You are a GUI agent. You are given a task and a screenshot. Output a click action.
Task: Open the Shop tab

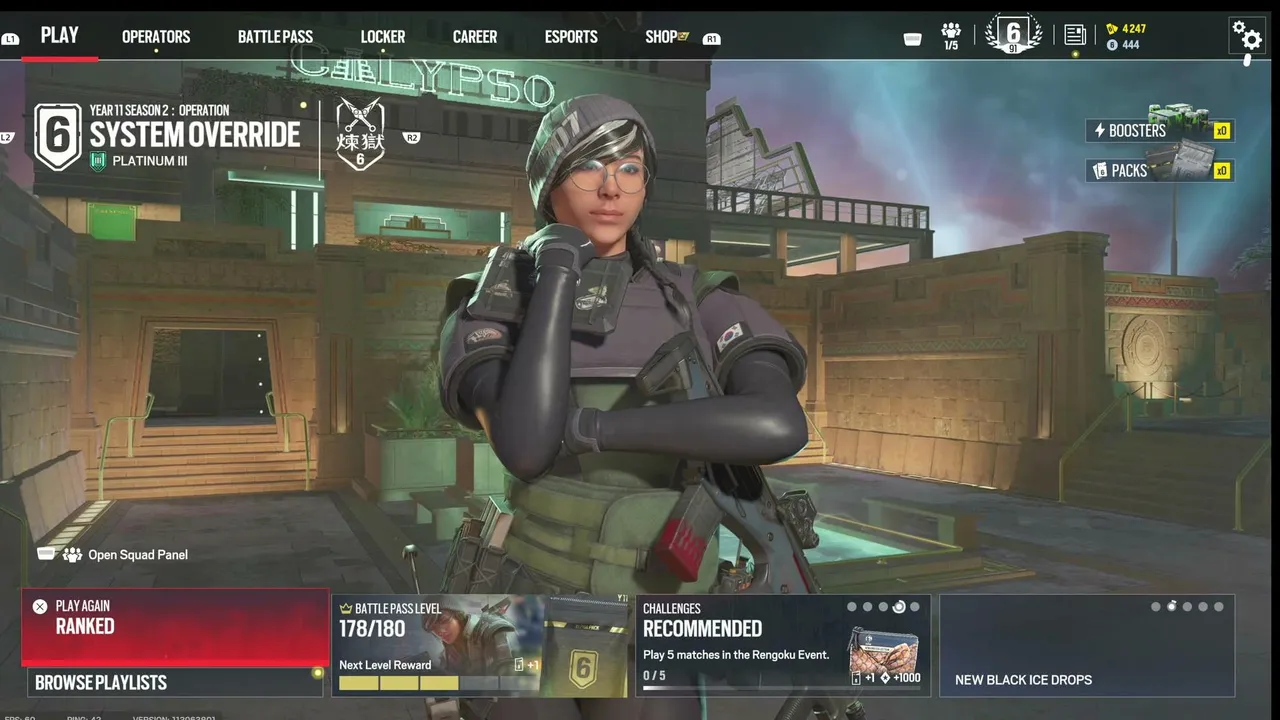point(661,37)
